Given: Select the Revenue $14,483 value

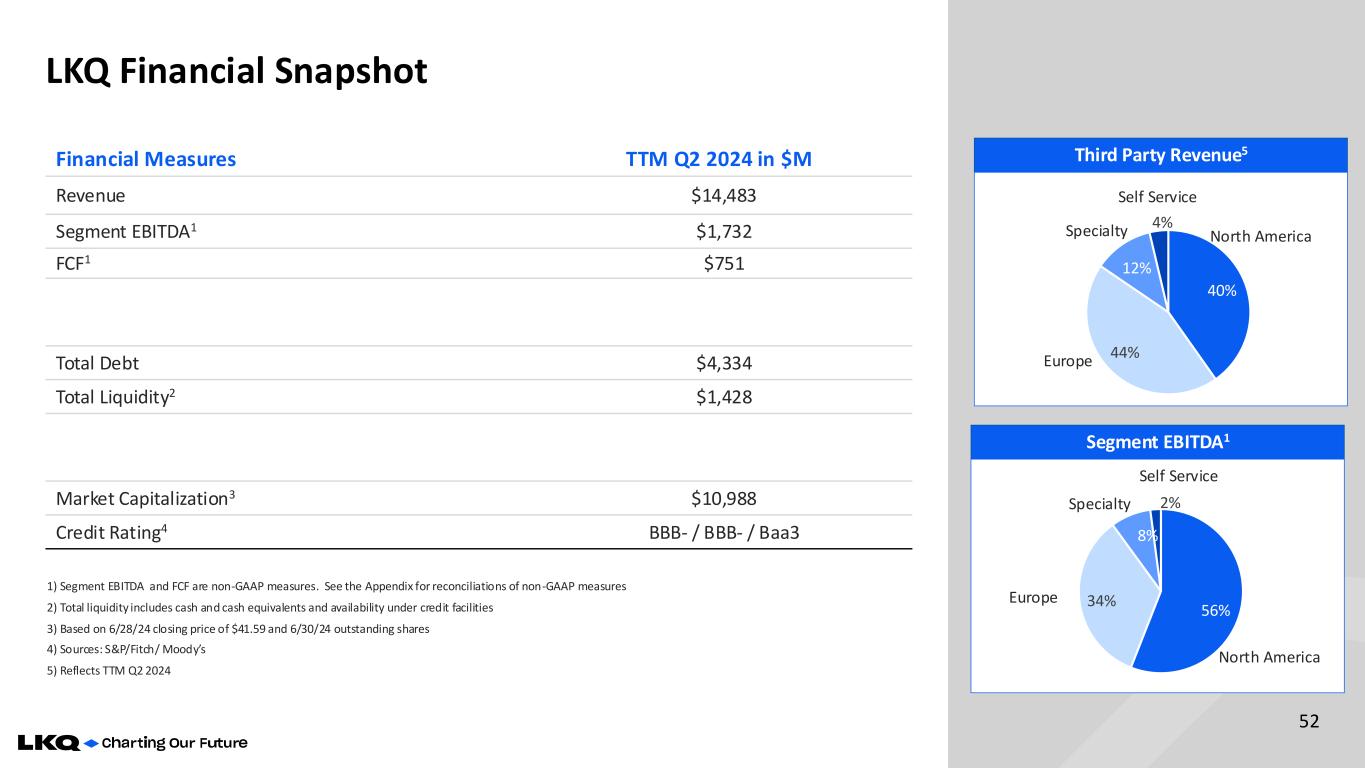Looking at the screenshot, I should tap(724, 196).
